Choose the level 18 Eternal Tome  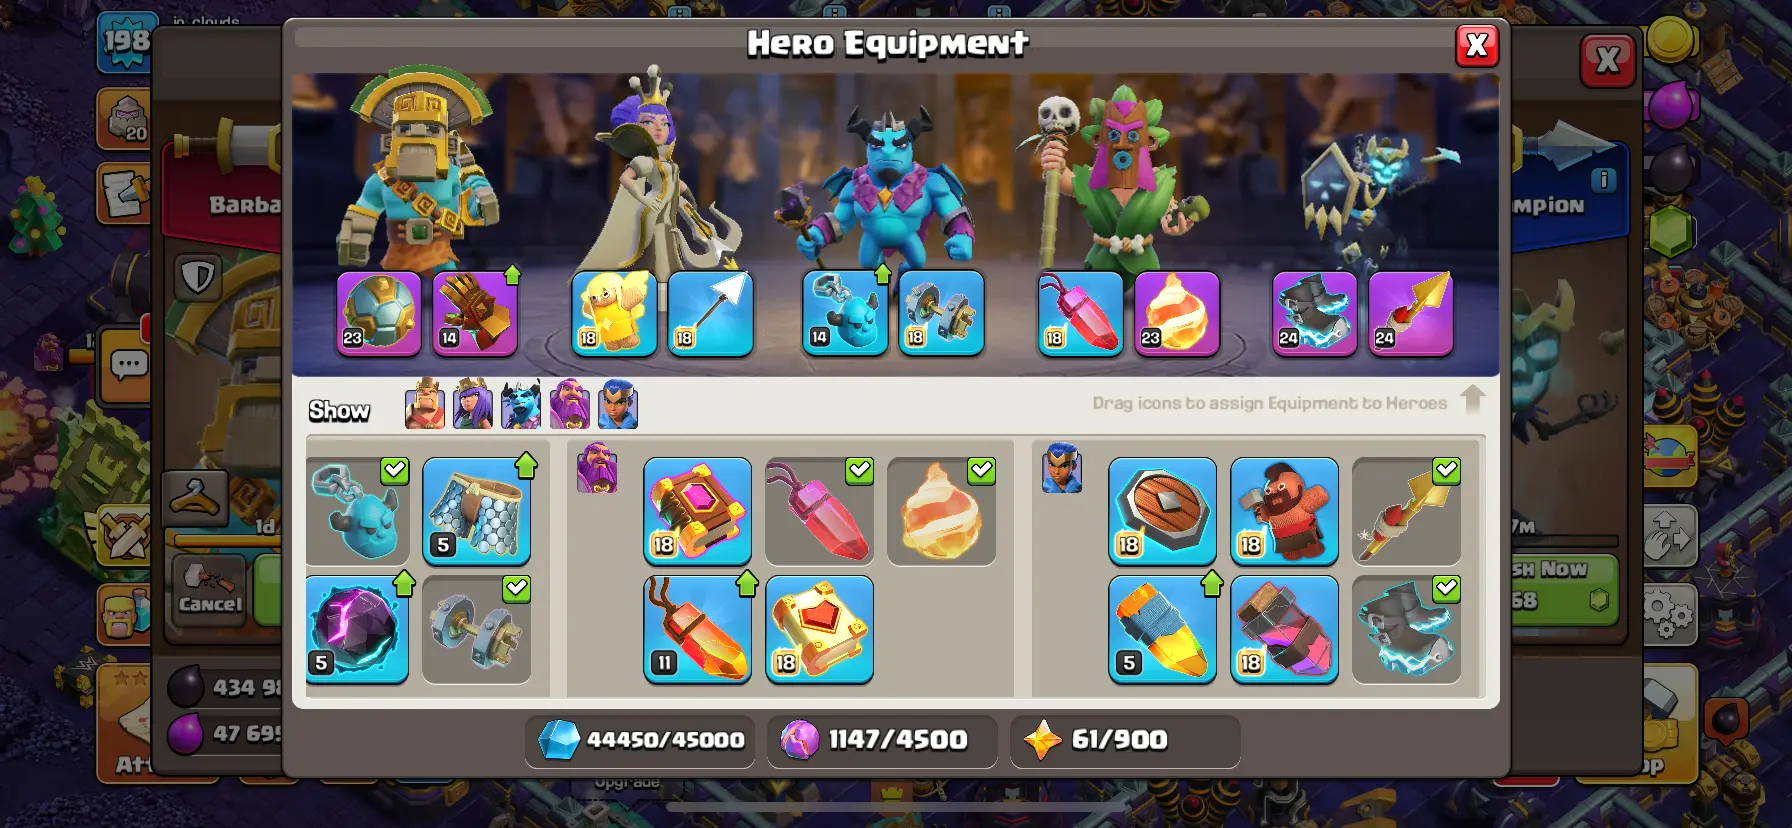[698, 511]
